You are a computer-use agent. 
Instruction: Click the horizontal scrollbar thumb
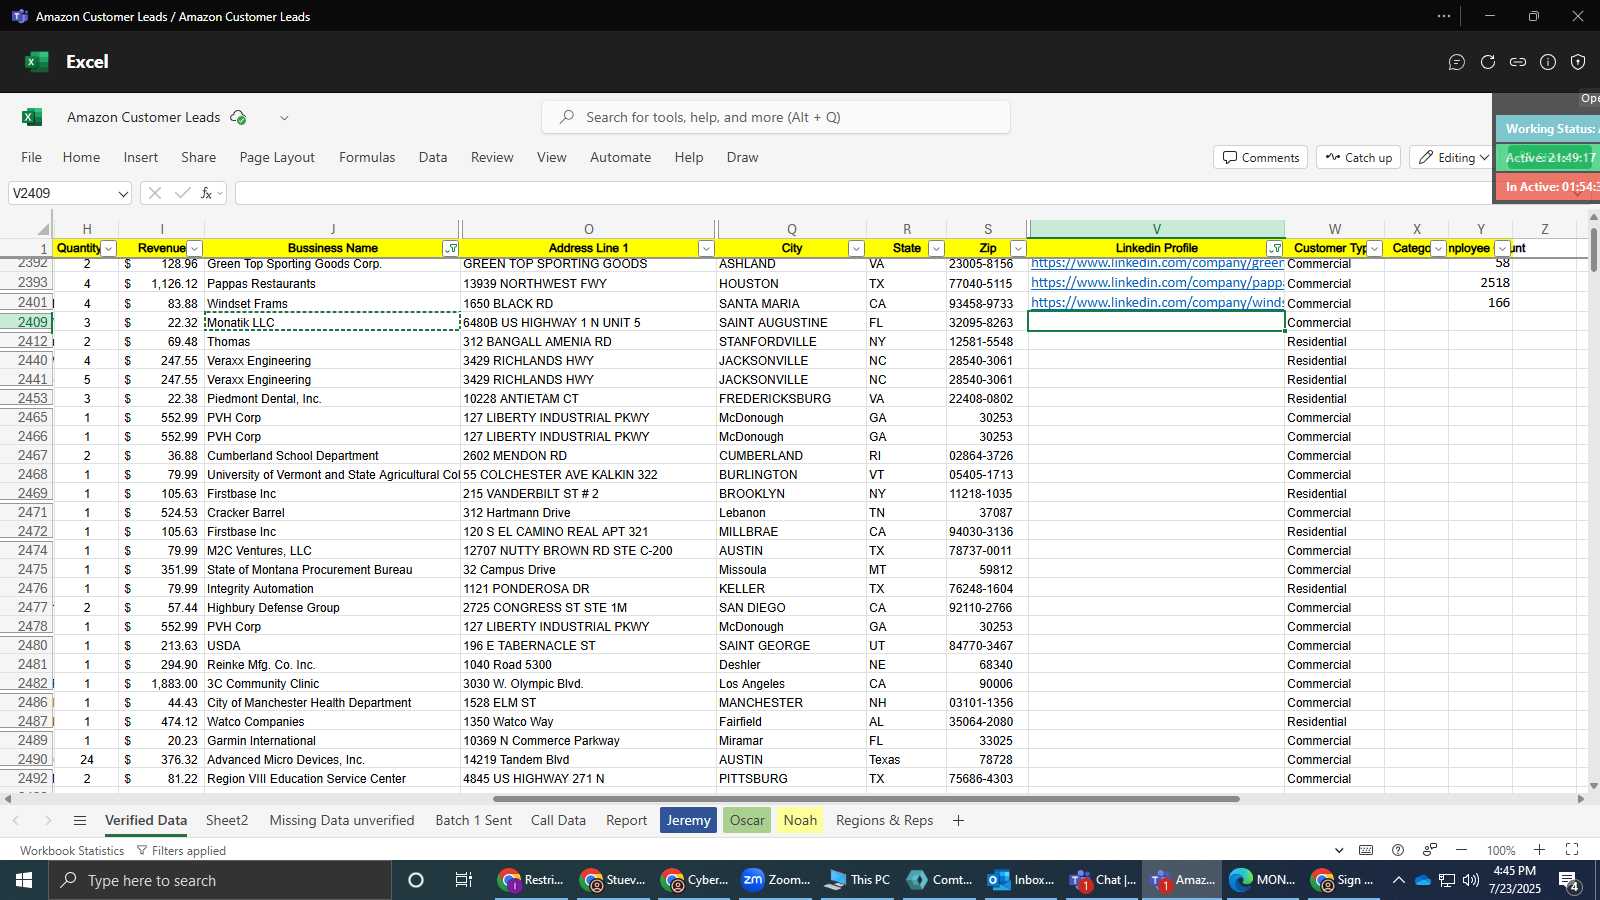866,799
